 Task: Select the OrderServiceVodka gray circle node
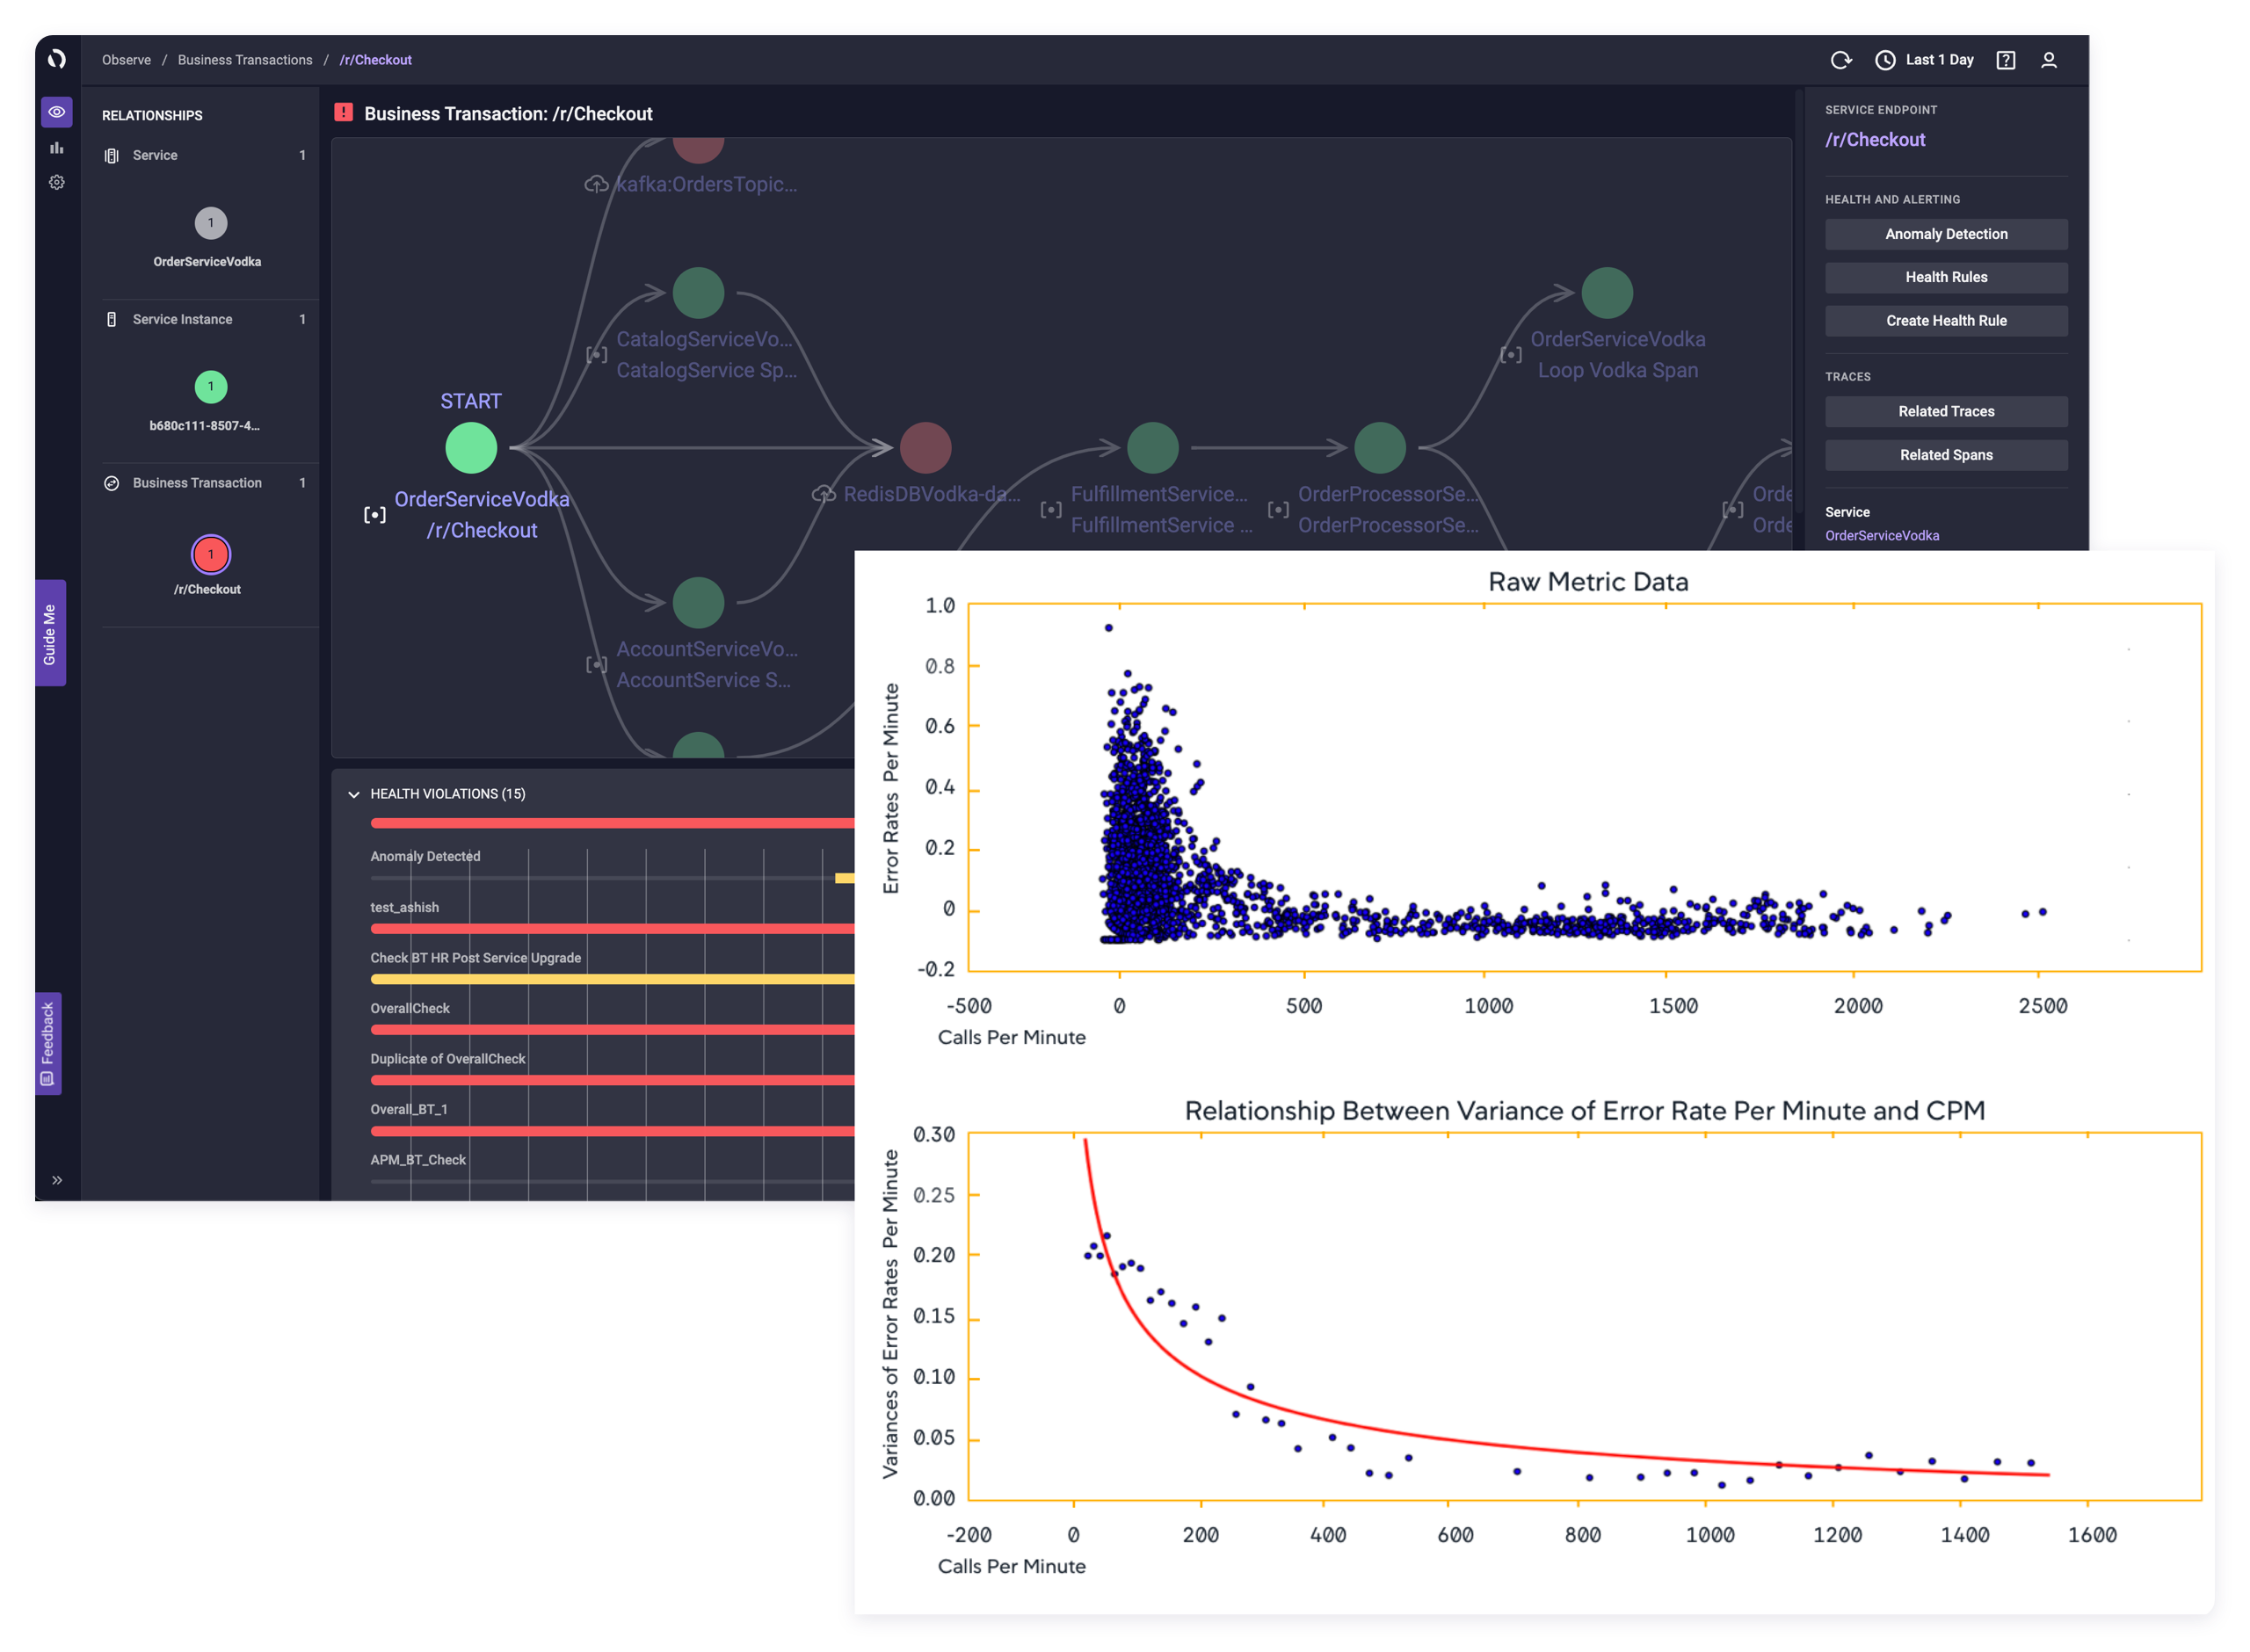pyautogui.click(x=210, y=223)
